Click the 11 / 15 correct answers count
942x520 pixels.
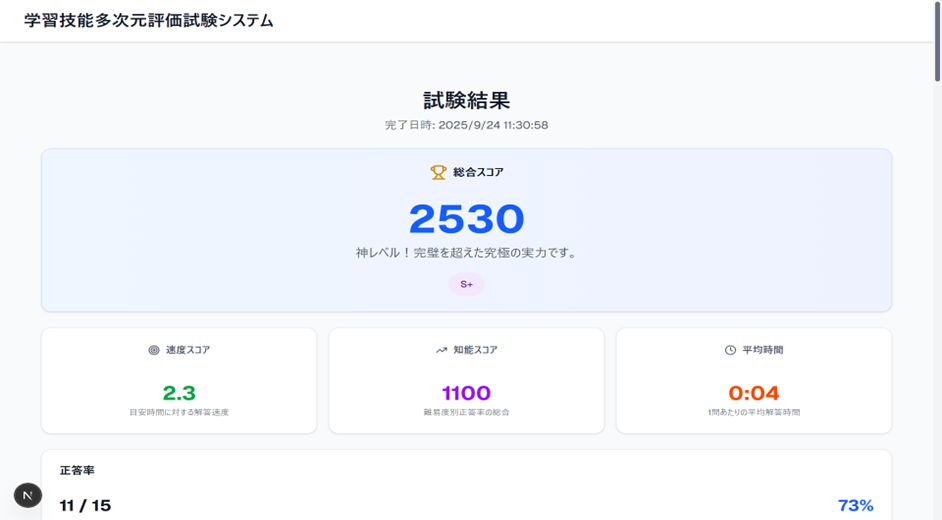point(85,505)
